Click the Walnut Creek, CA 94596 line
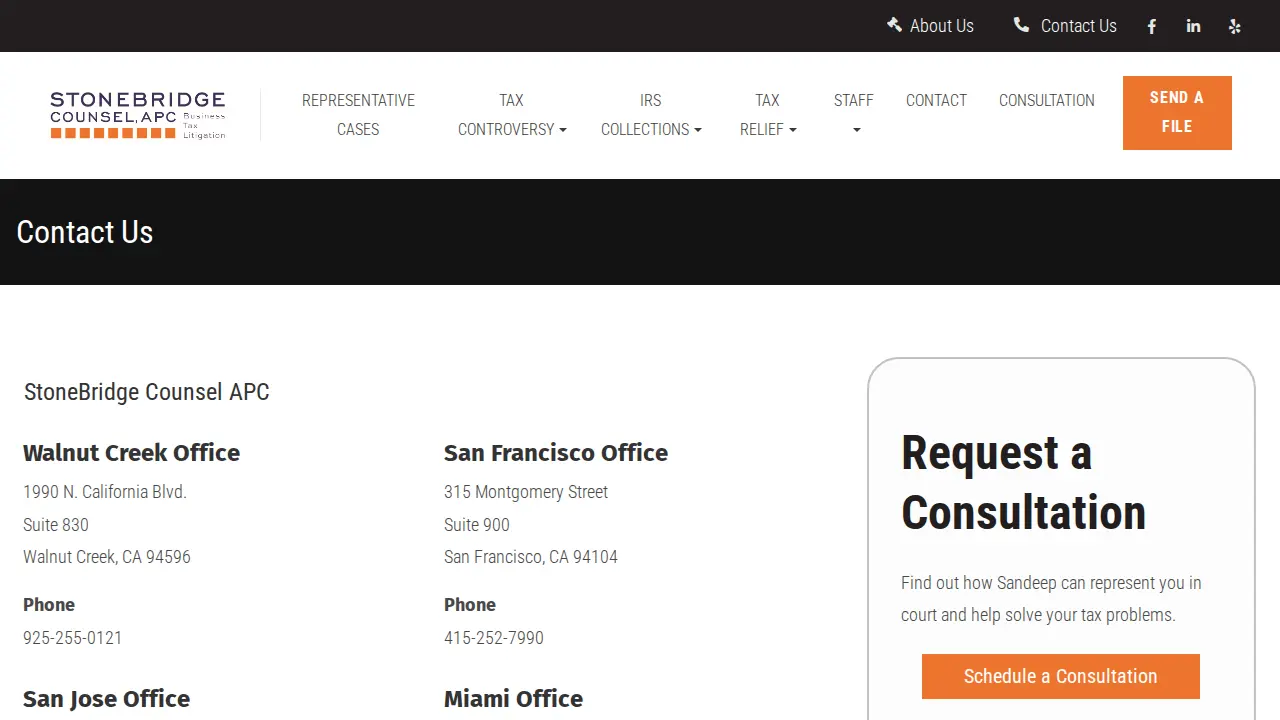 [107, 557]
